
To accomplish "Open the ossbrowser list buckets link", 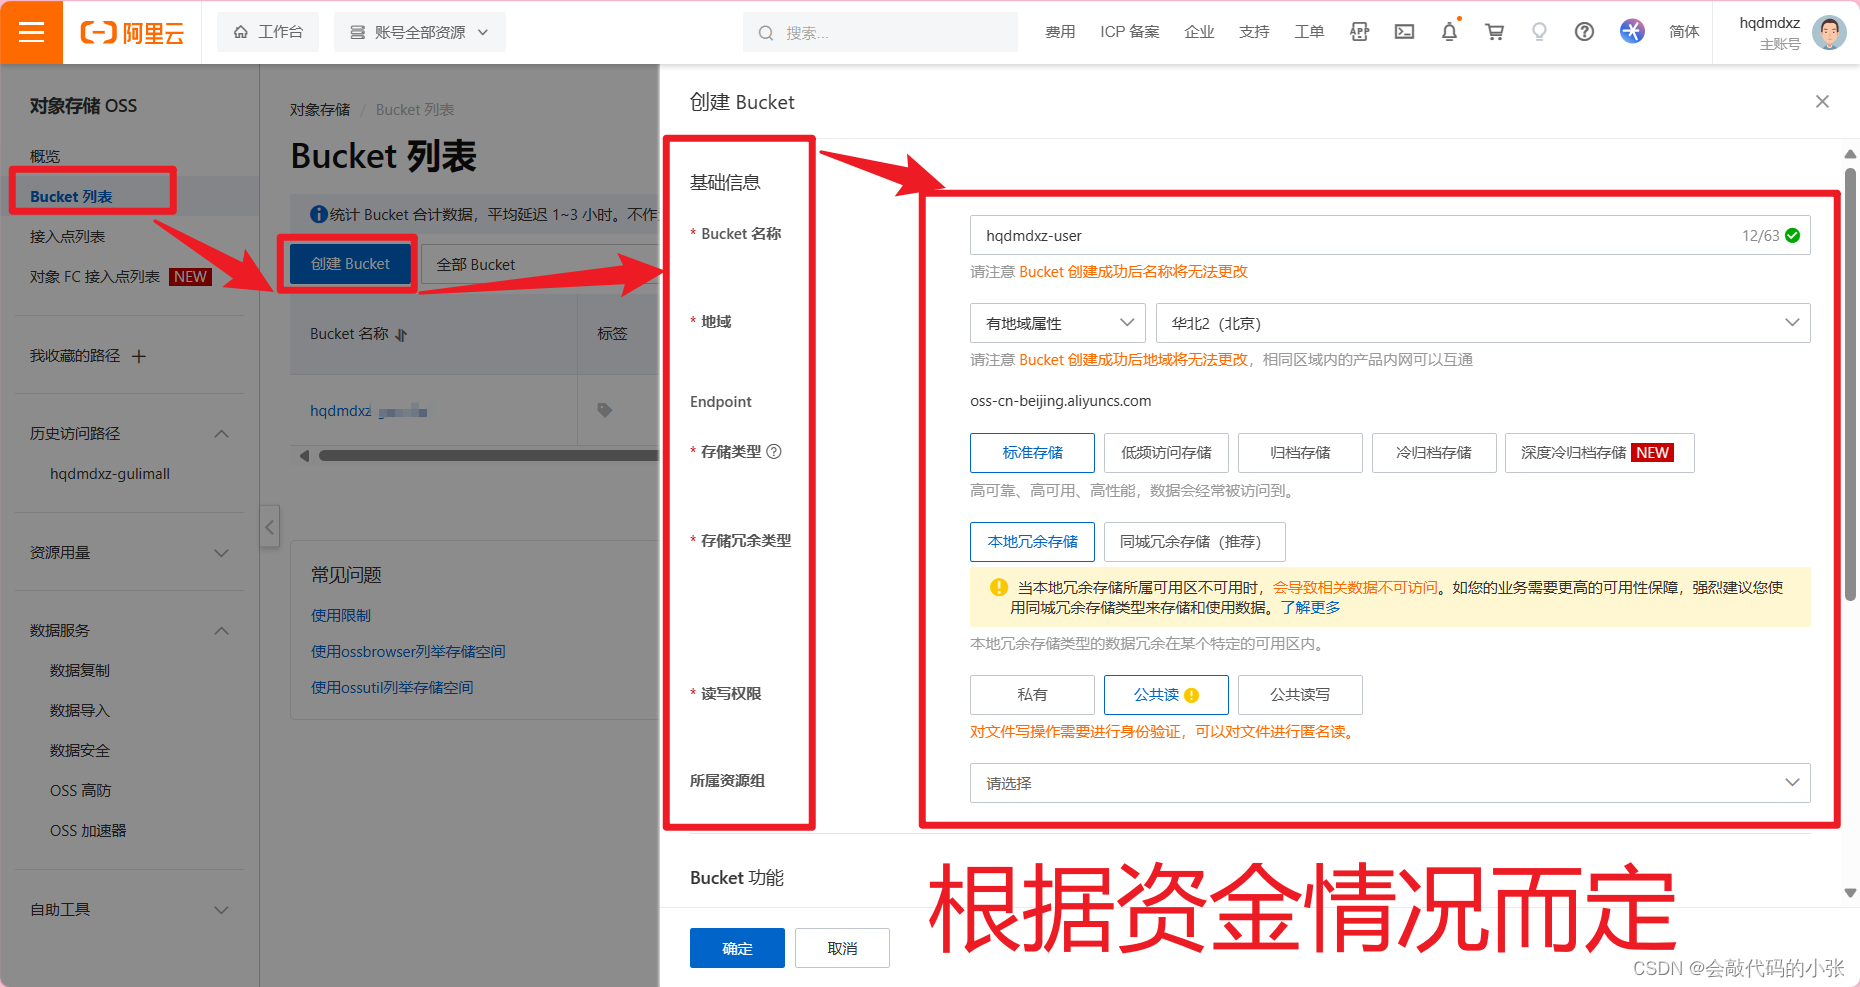I will 408,652.
